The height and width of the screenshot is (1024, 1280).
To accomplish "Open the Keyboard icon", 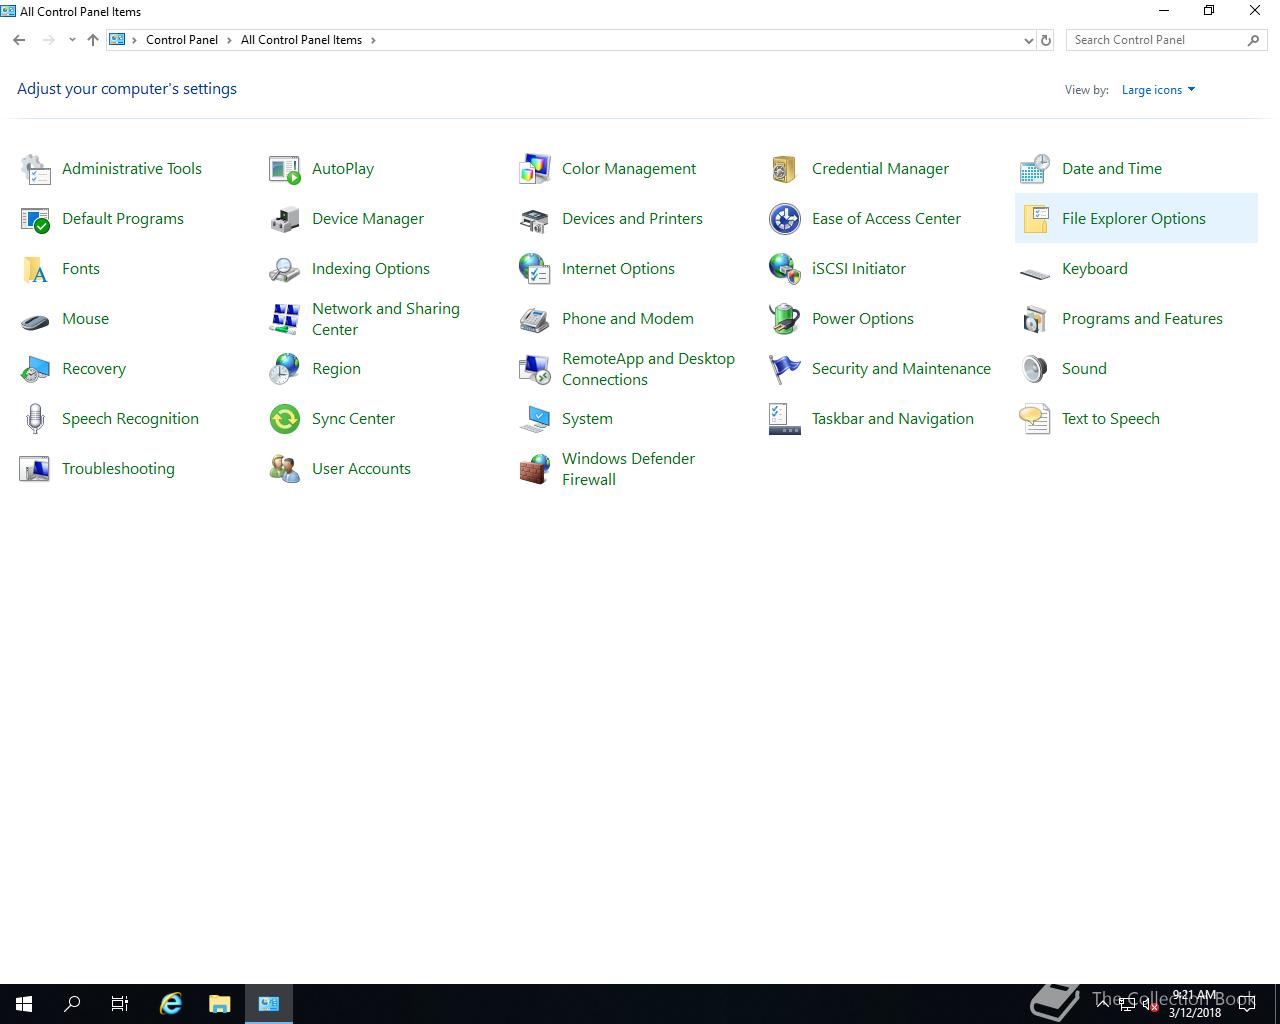I will pos(1035,271).
